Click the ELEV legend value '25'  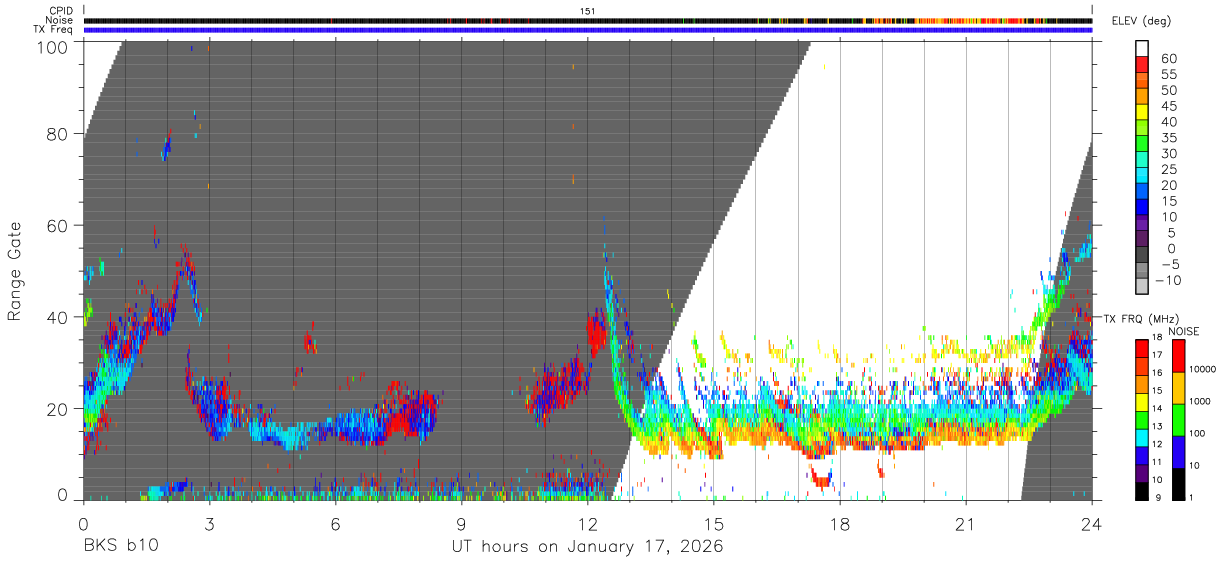[x=1167, y=169]
